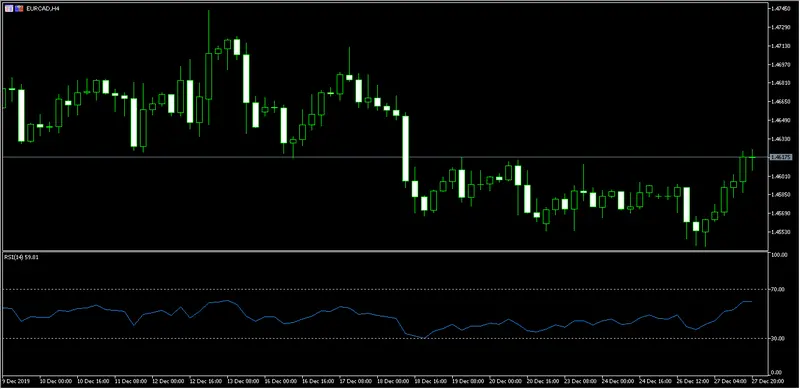
Task: Click the large white bearish candle after 18 Dec
Action: click(406, 148)
